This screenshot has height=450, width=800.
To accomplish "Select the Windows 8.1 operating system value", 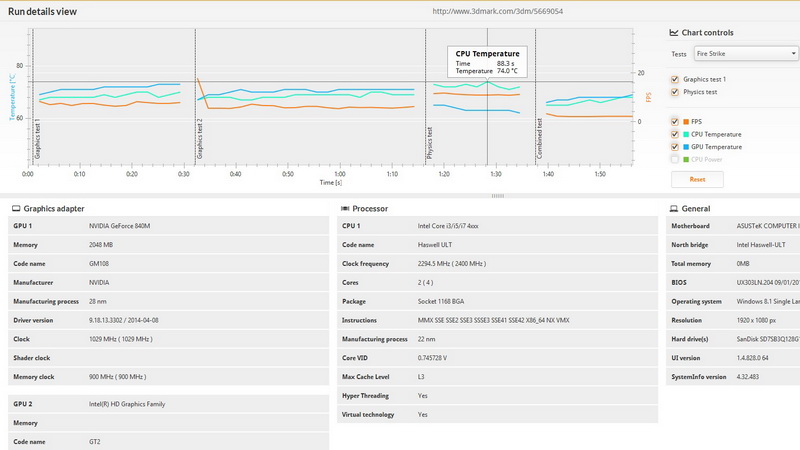I will [768, 302].
